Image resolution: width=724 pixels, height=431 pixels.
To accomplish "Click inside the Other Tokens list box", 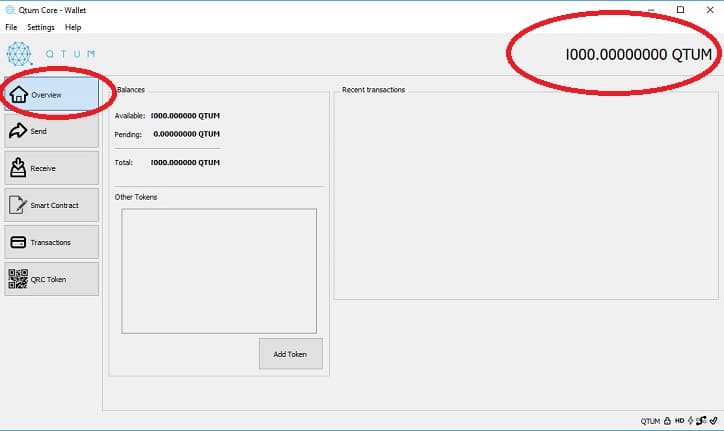I will pos(219,271).
